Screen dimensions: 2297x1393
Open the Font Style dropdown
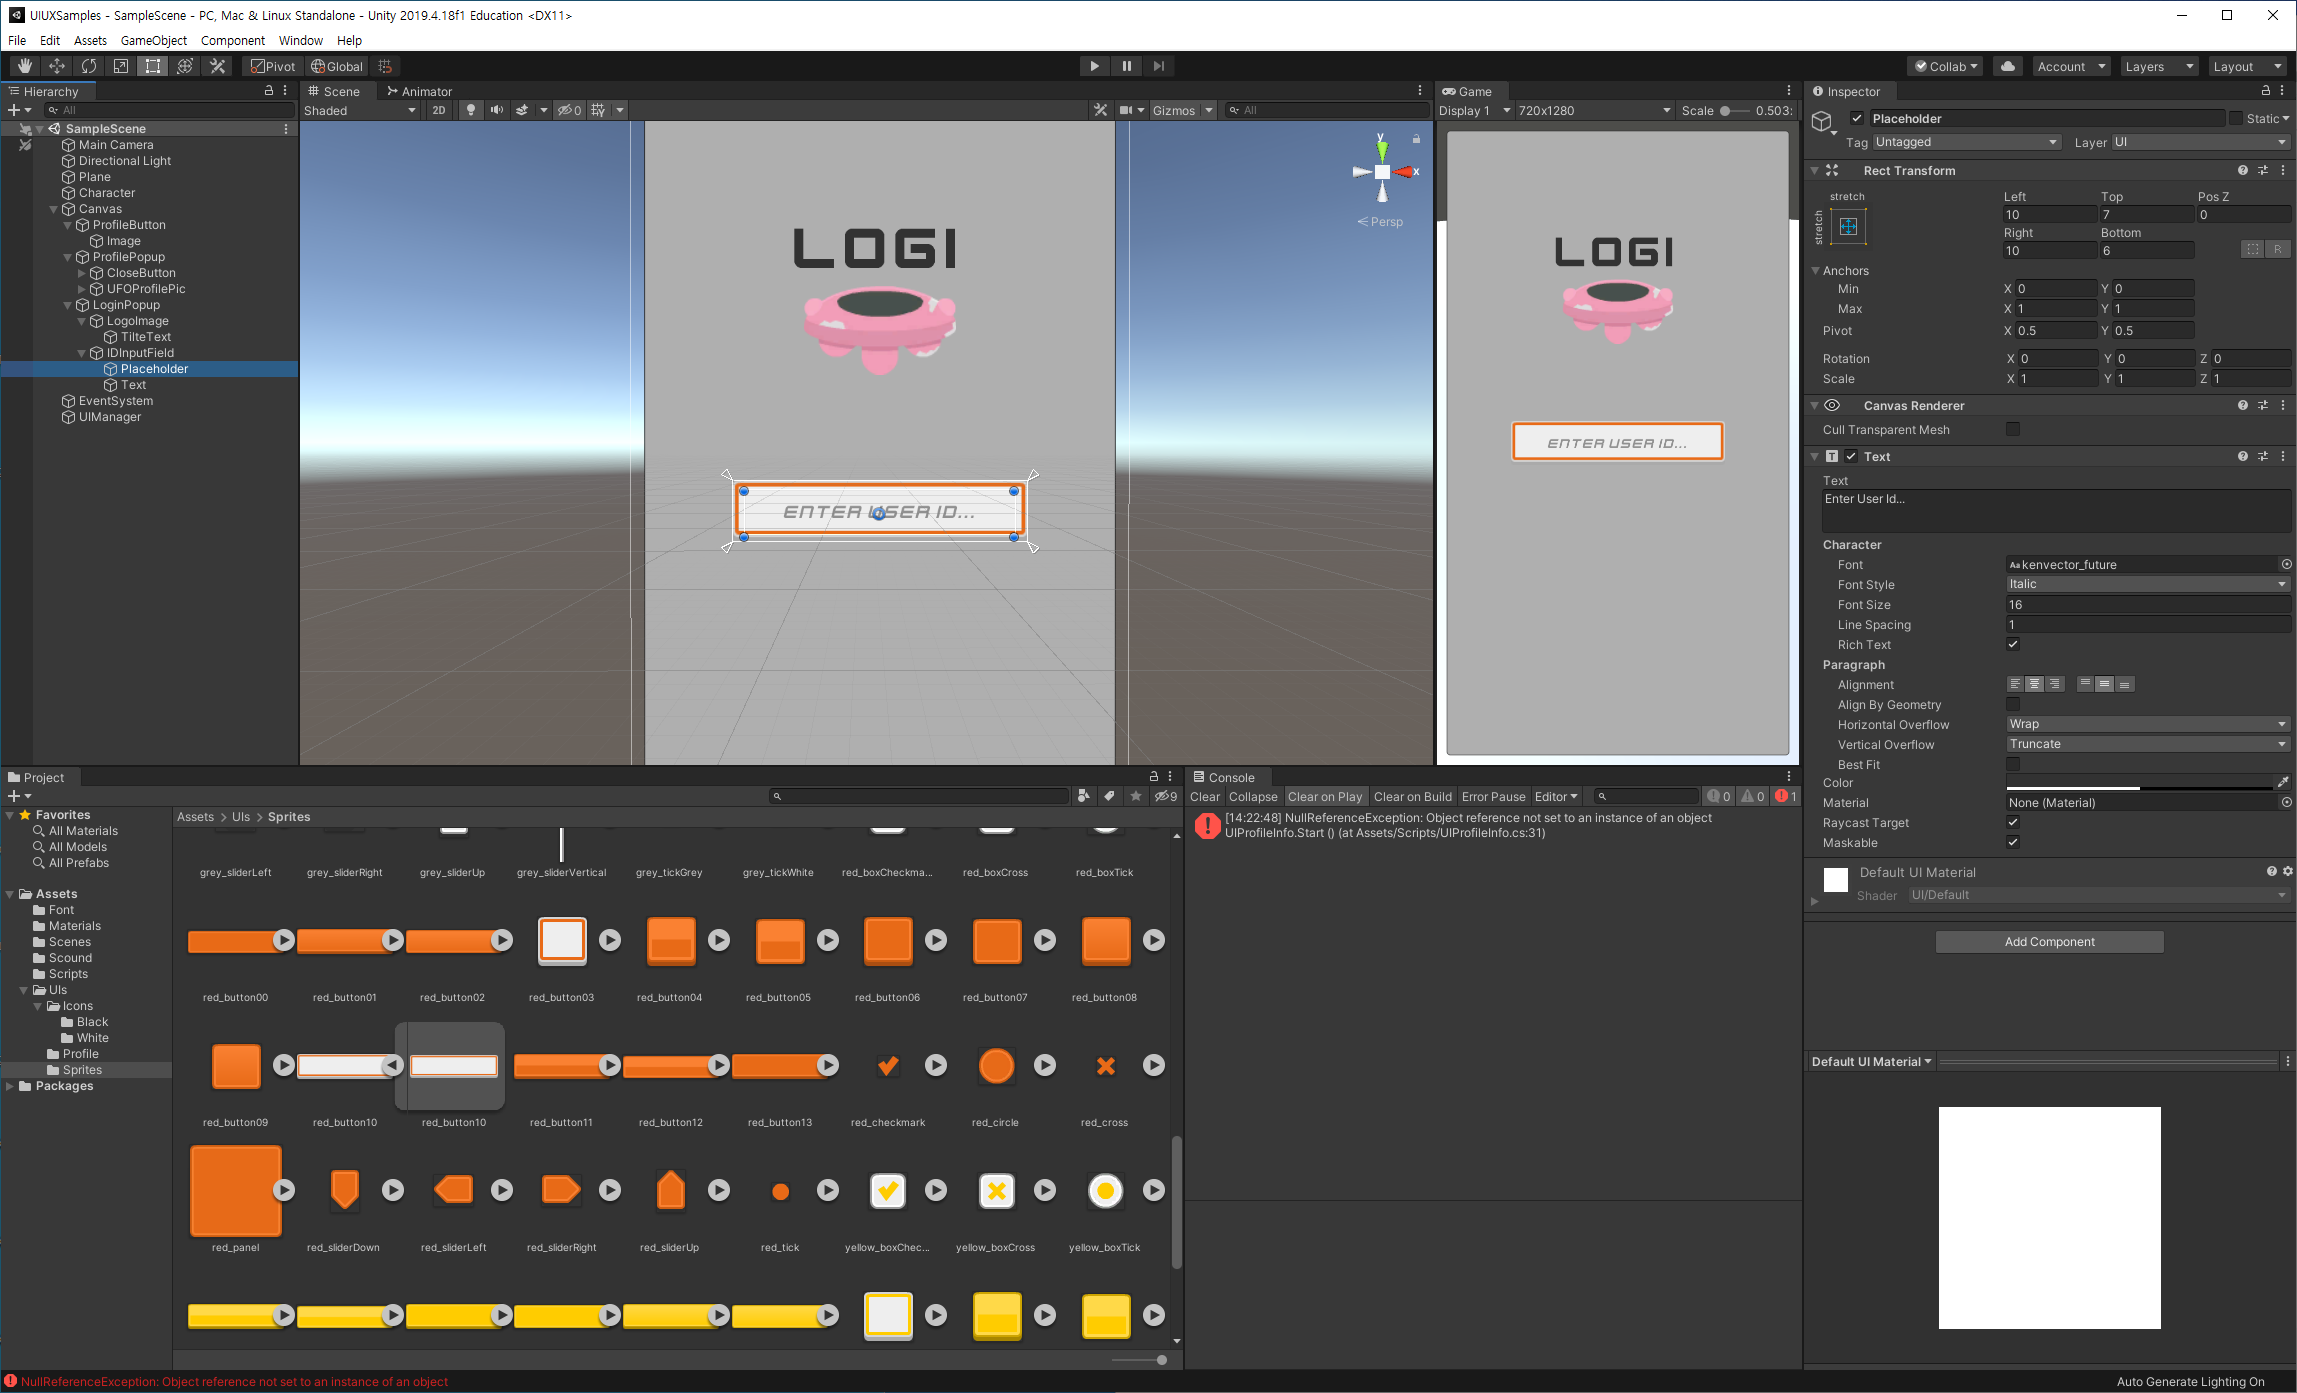click(x=2146, y=584)
